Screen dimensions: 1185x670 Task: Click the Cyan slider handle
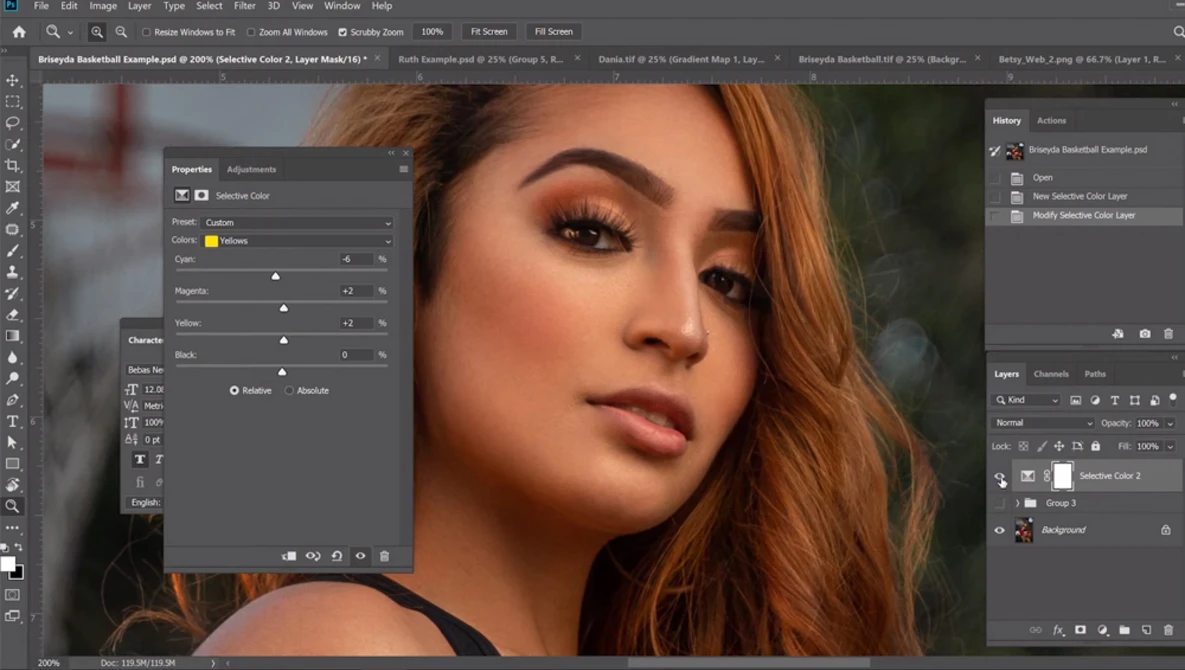[276, 276]
